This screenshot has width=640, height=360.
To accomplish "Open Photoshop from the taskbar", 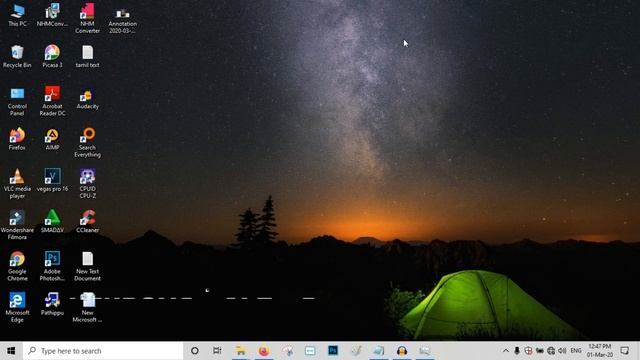I will tap(333, 351).
